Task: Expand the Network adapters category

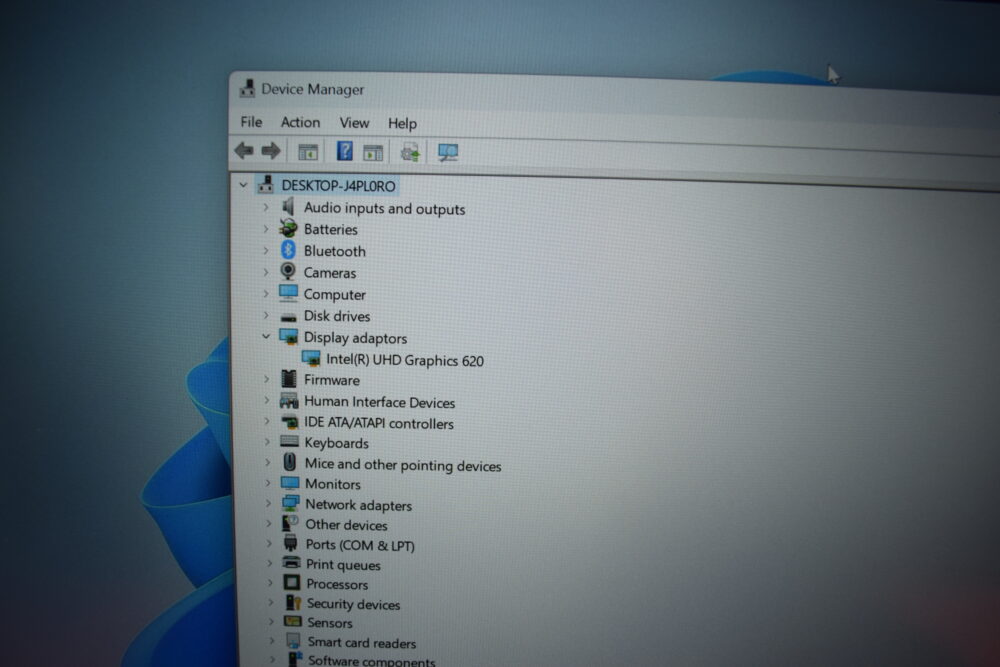Action: pyautogui.click(x=268, y=503)
